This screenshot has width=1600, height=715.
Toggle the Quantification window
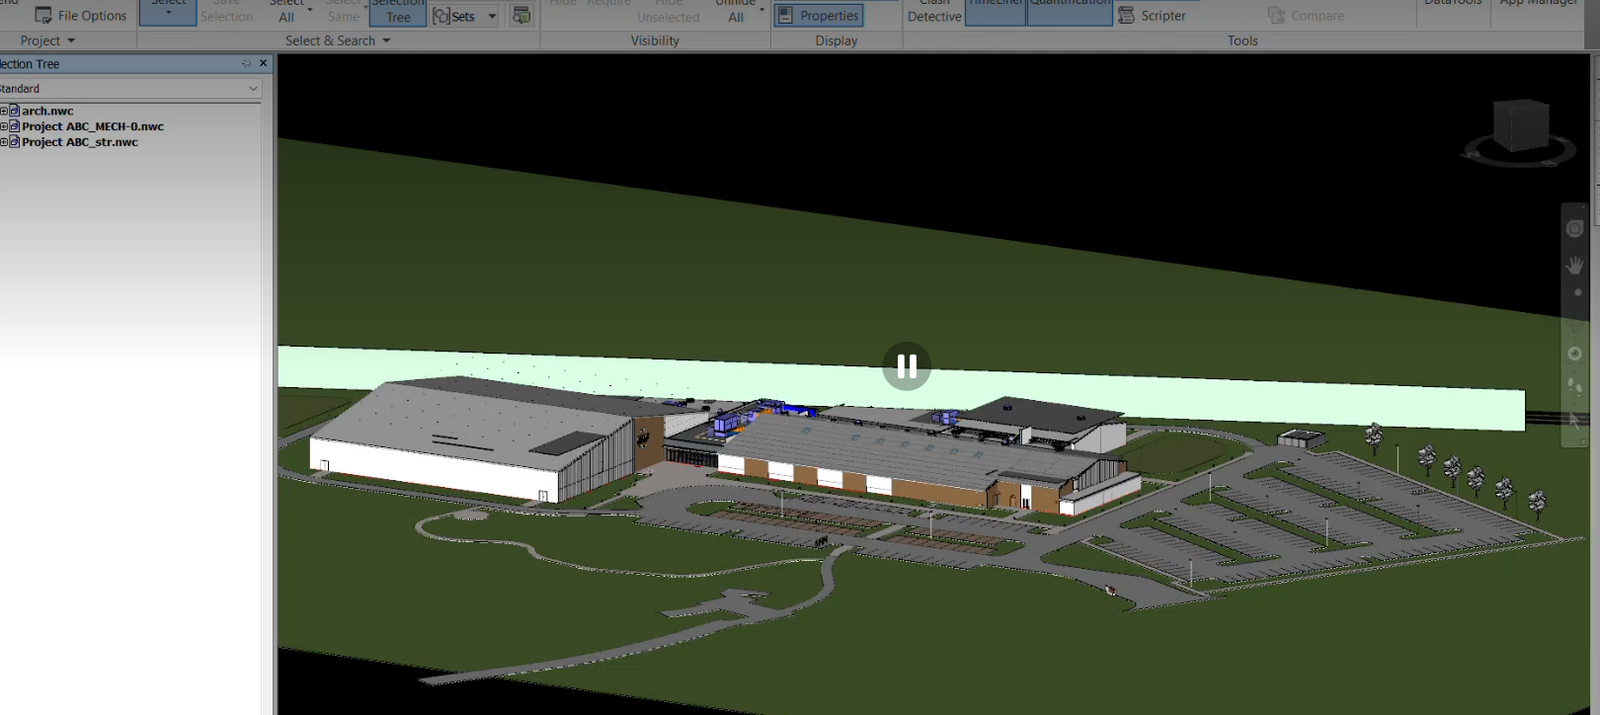click(x=1070, y=12)
